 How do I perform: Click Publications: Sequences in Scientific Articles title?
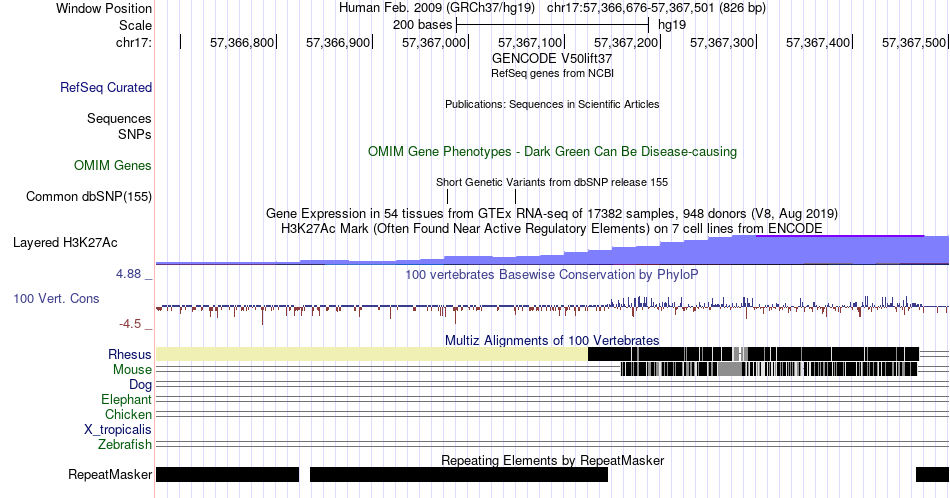552,104
